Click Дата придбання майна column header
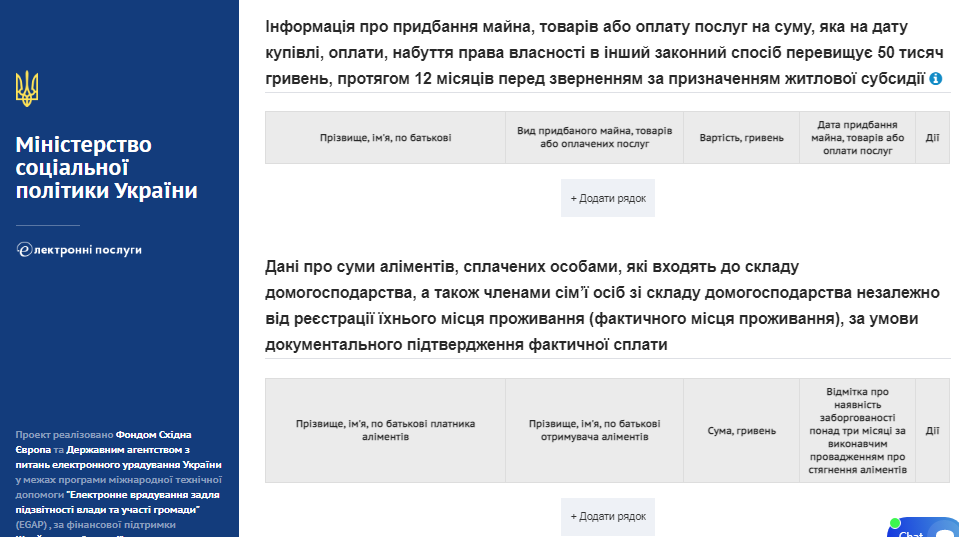959x537 pixels. [x=857, y=138]
